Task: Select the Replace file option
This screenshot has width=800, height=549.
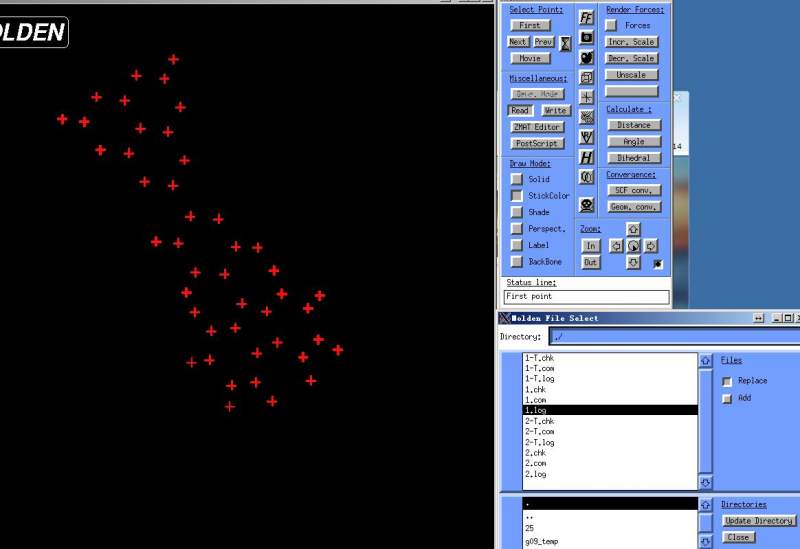Action: pyautogui.click(x=727, y=381)
